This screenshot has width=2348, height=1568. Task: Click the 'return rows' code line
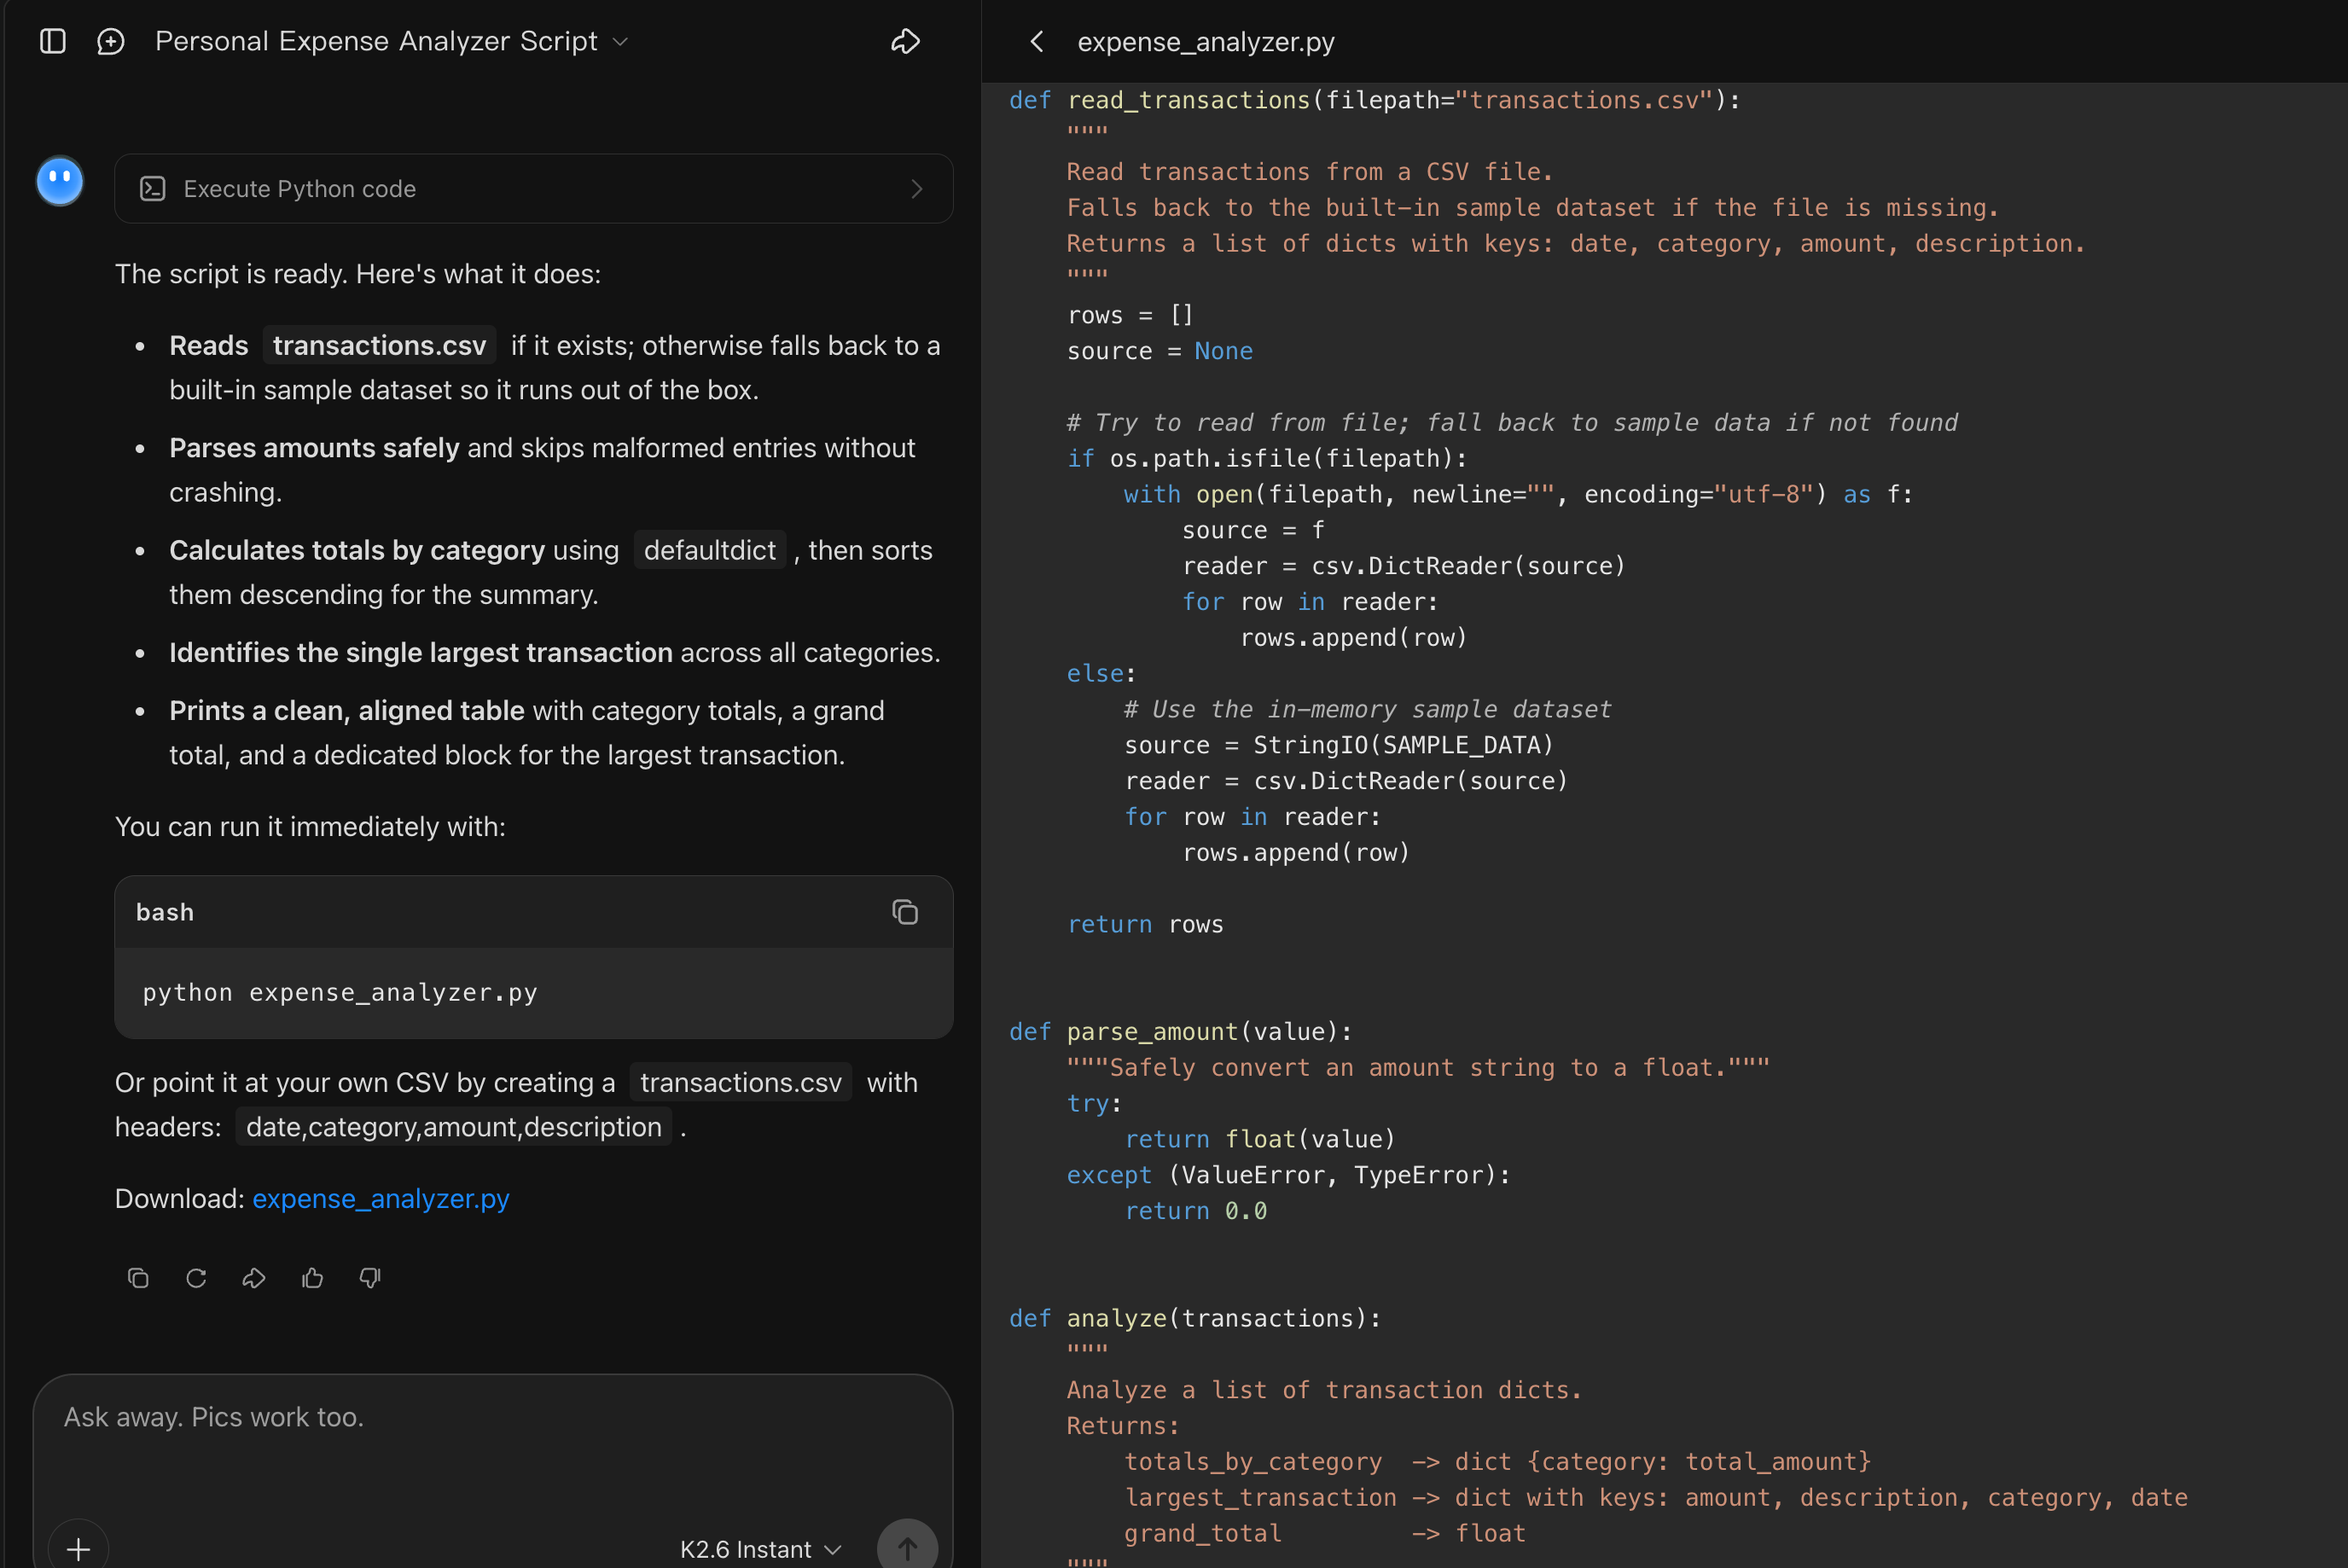pos(1145,924)
